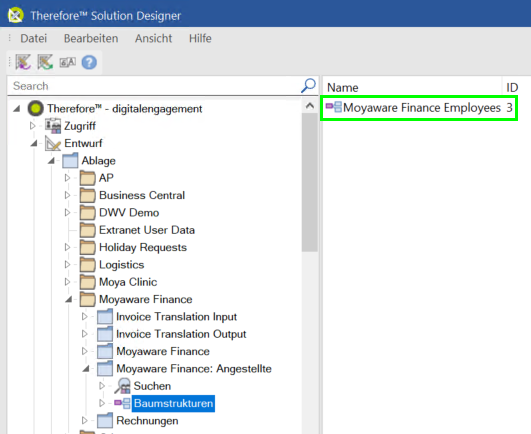Expand the Holiday Requests folder
The width and height of the screenshot is (531, 434).
(67, 247)
